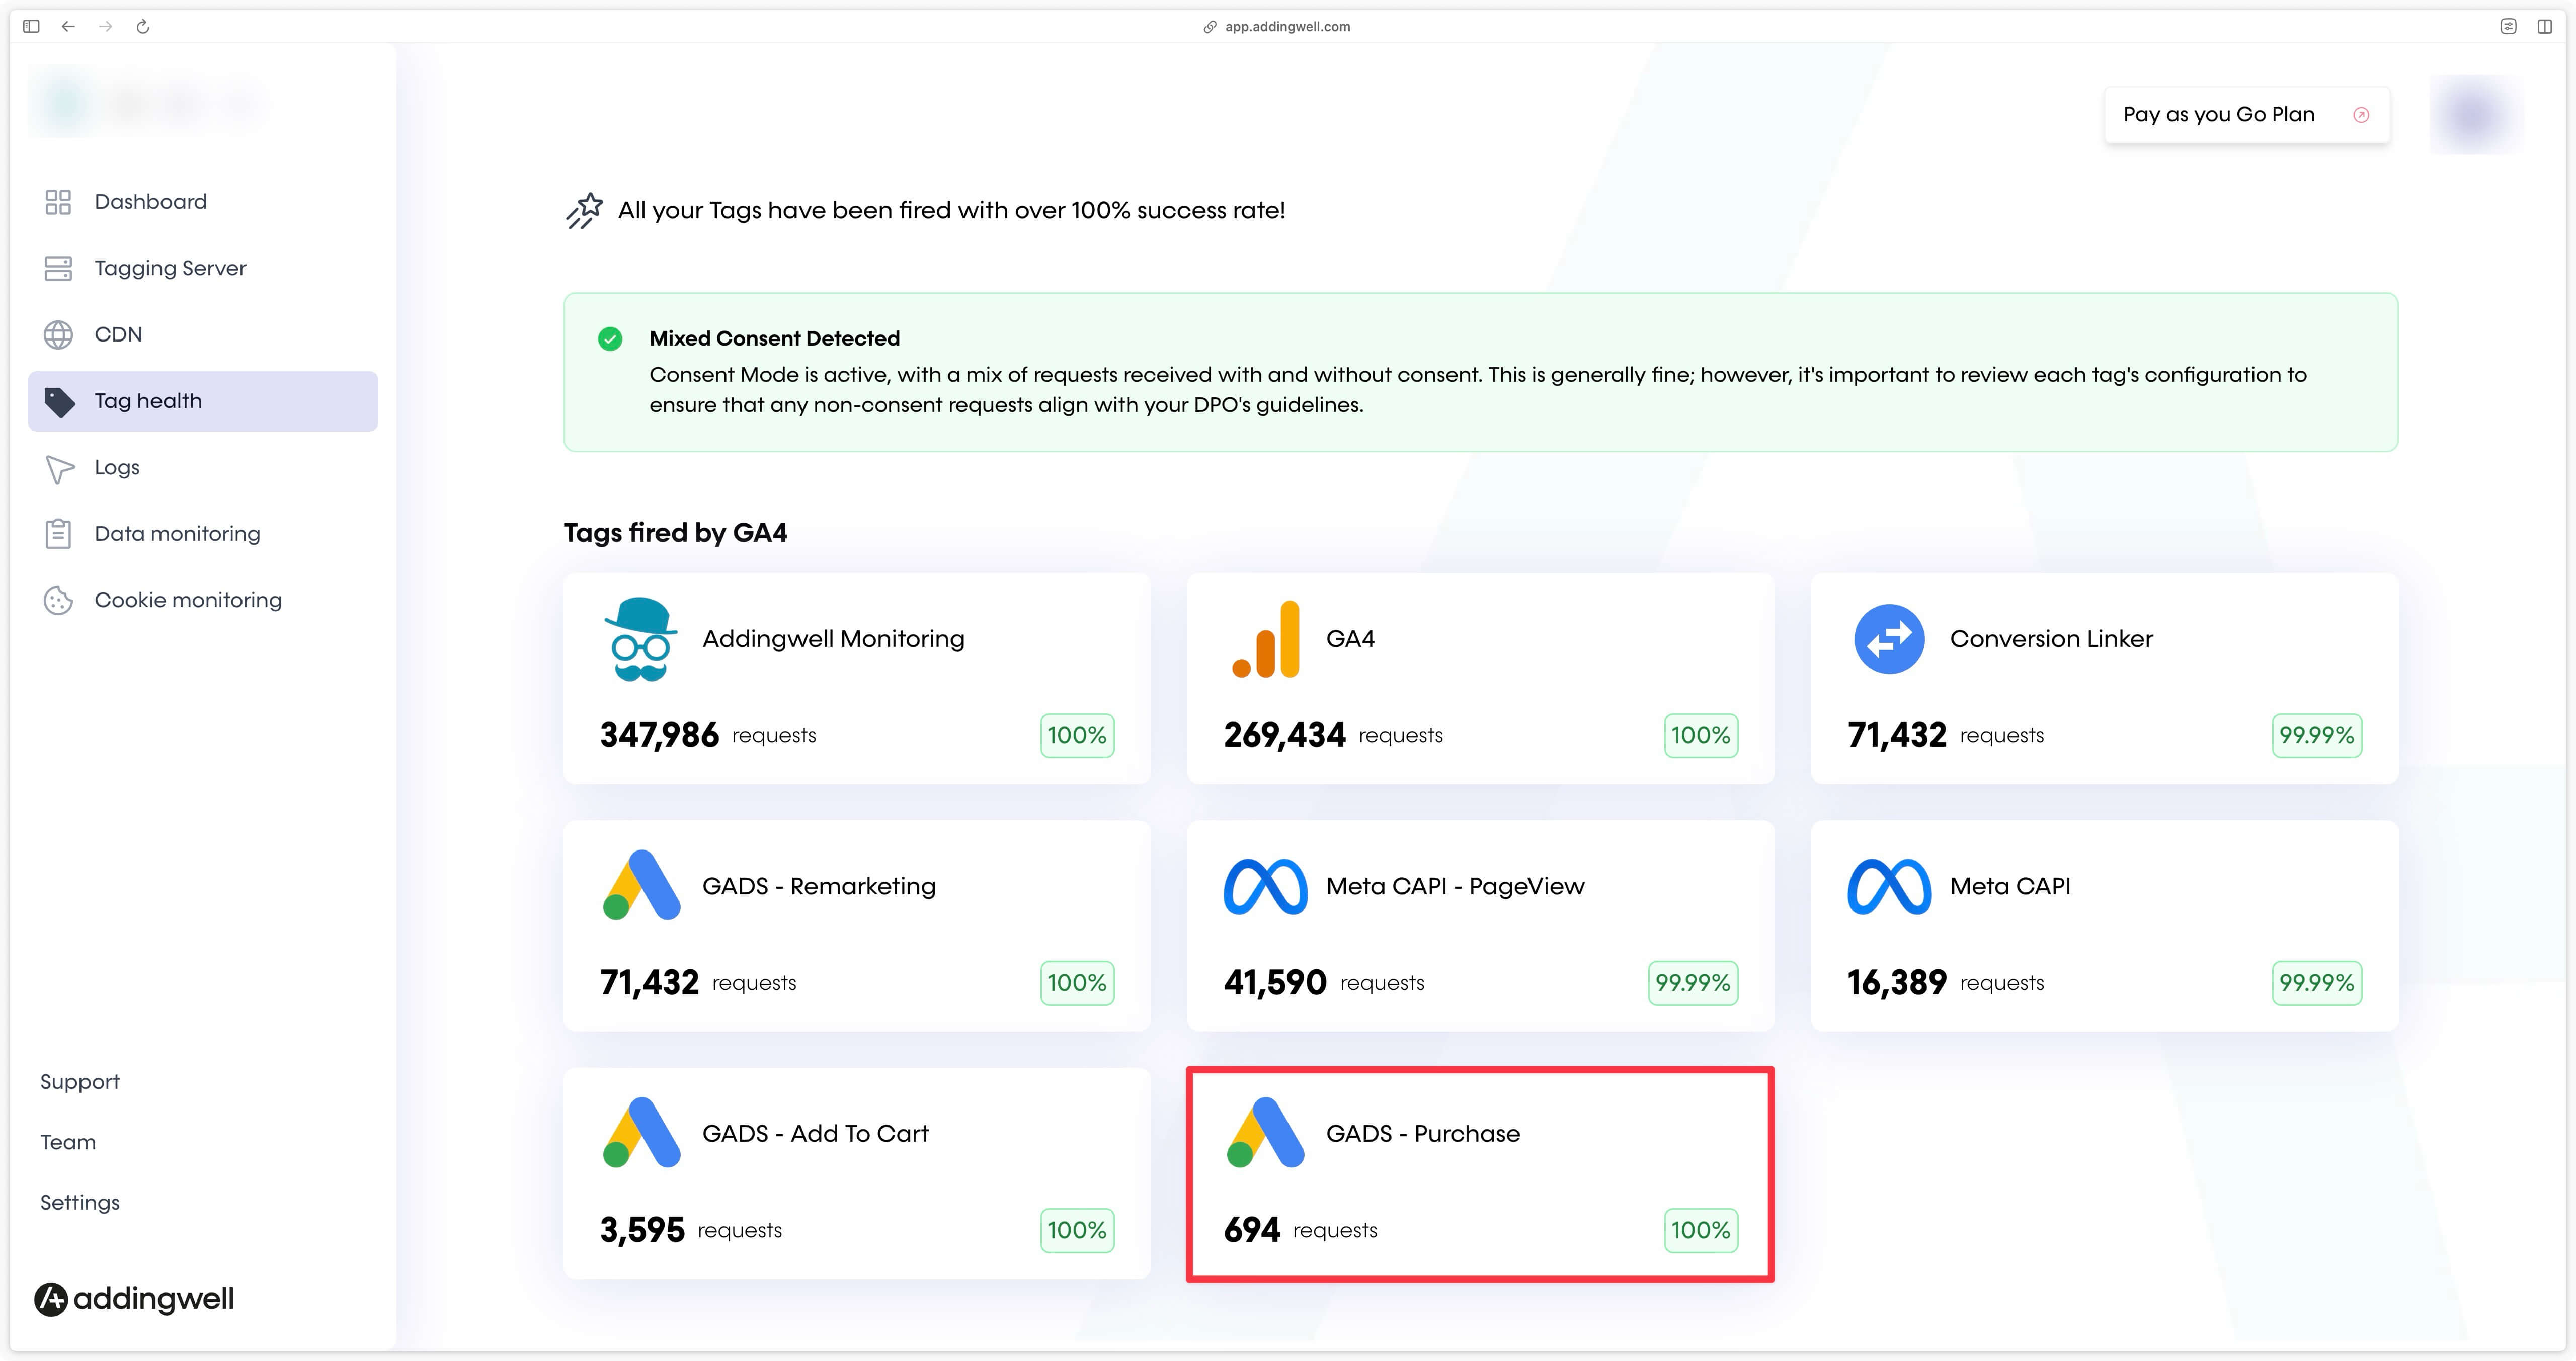Viewport: 2576px width, 1361px height.
Task: Open the browser reader icon at top right
Action: click(2508, 27)
